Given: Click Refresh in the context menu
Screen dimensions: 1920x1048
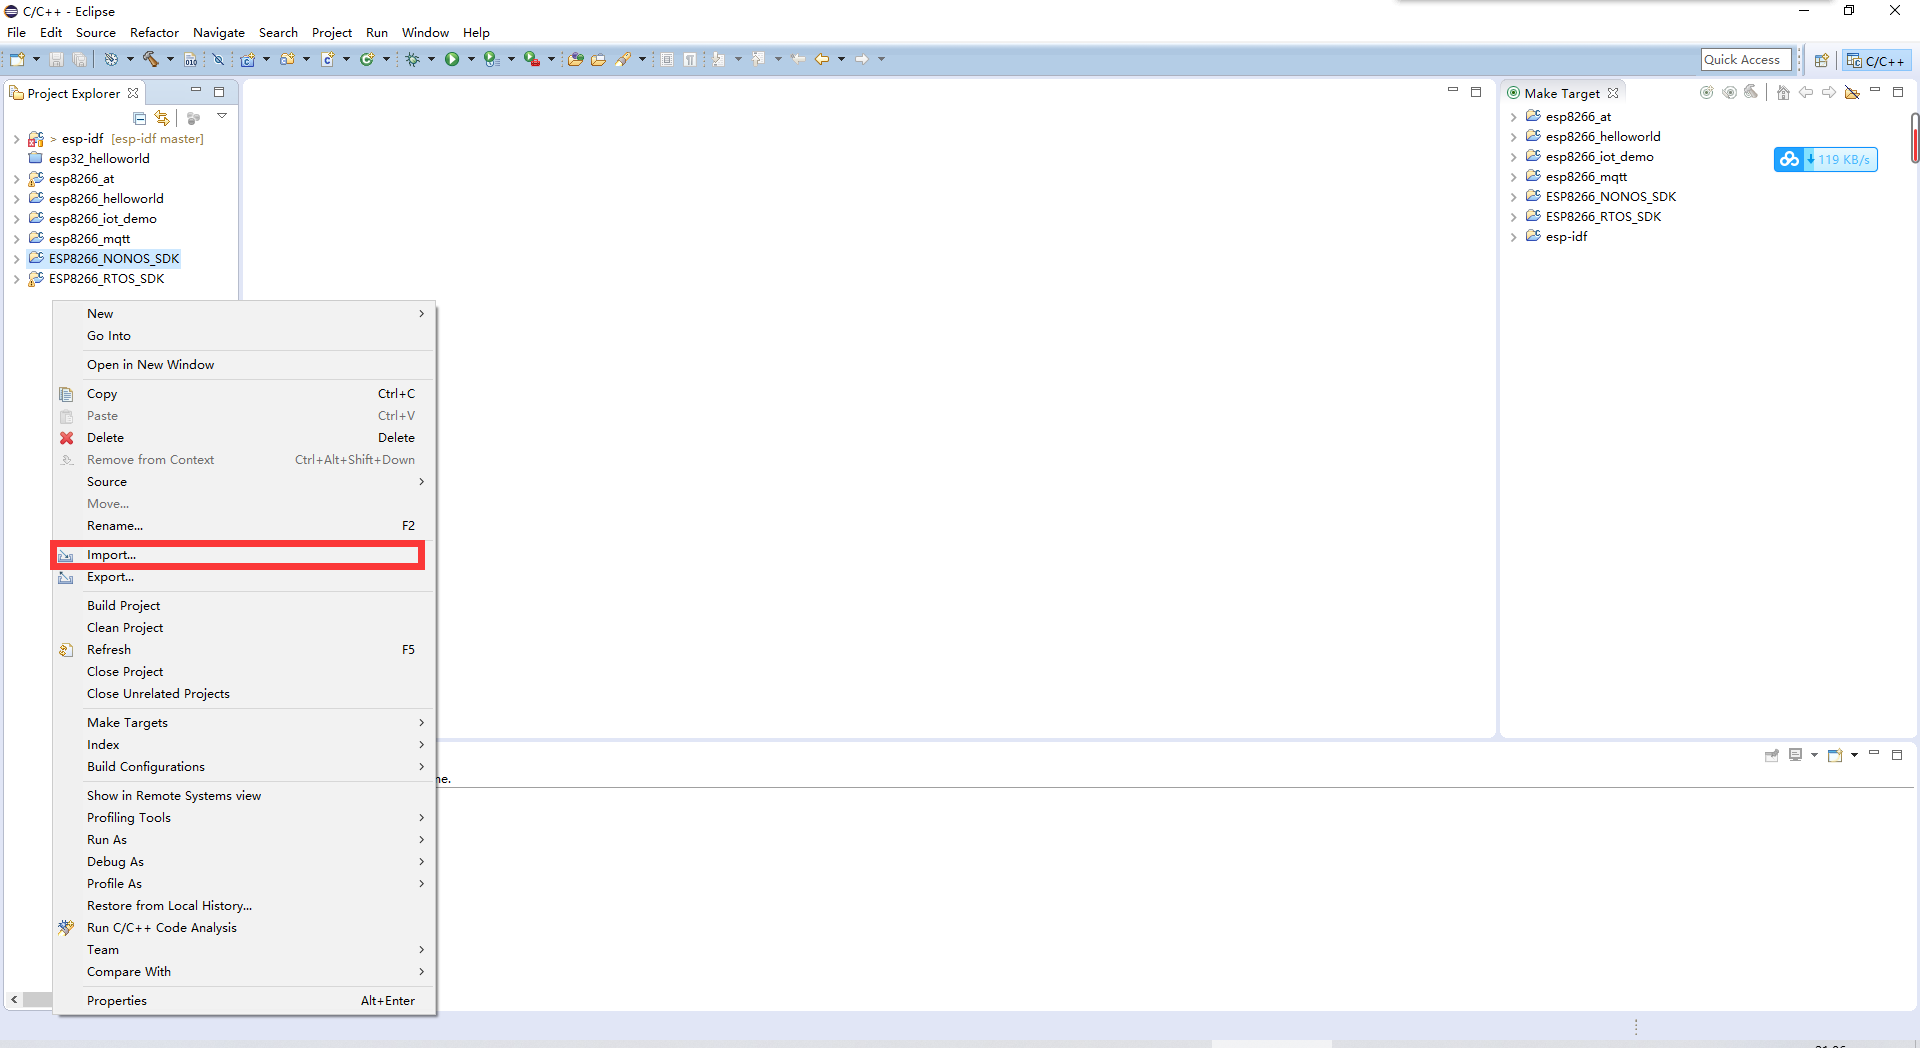Looking at the screenshot, I should pos(244,650).
